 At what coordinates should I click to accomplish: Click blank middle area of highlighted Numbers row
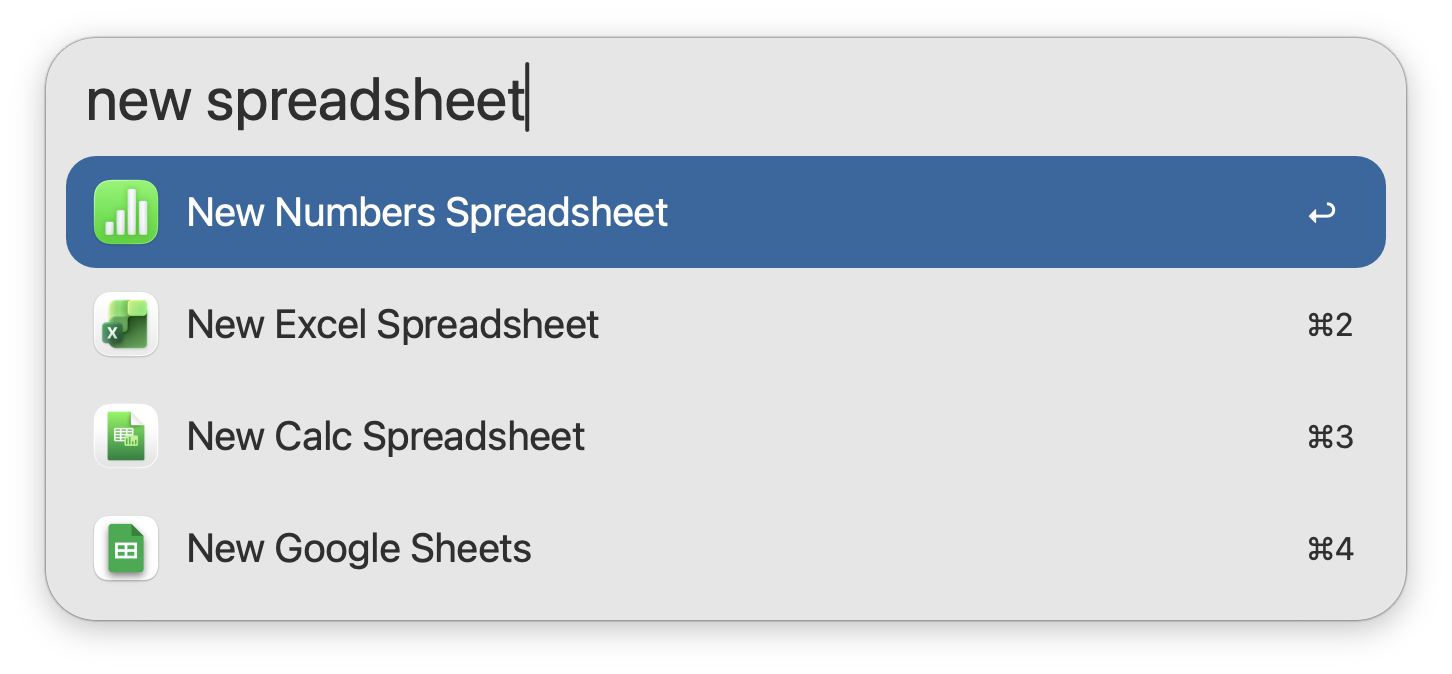[980, 212]
